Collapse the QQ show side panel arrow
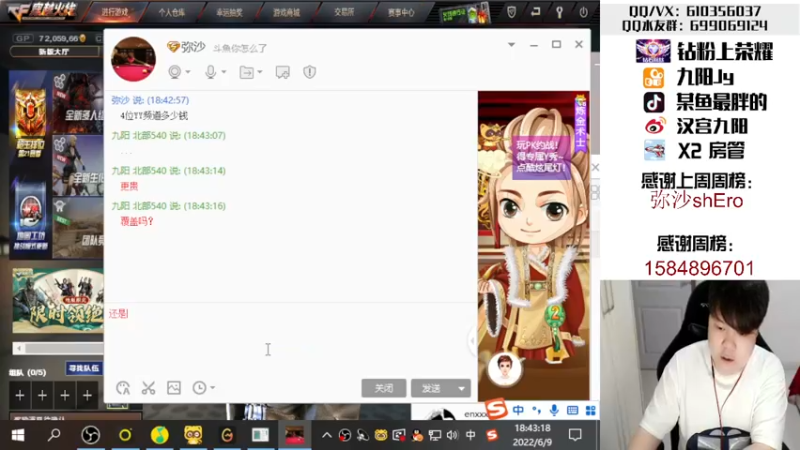Viewport: 800px width, 450px height. 472,341
